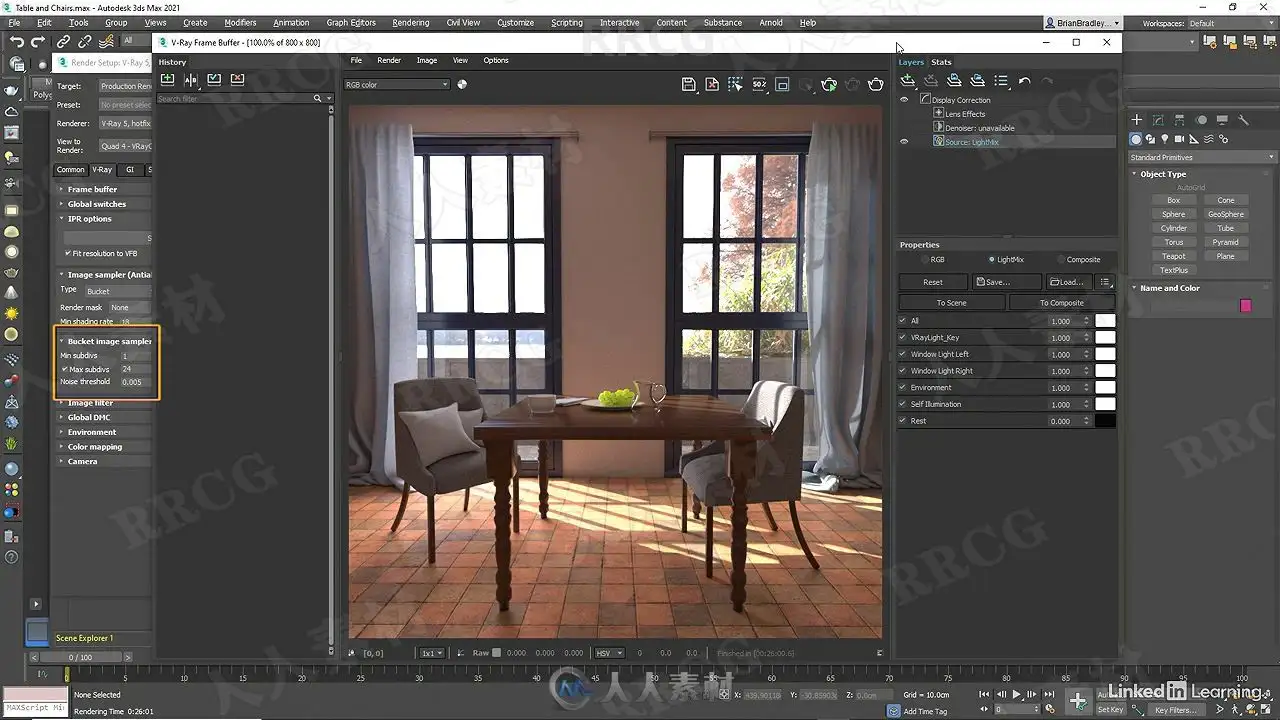Create a Teapot primitive
1280x720 pixels.
[x=1174, y=256]
